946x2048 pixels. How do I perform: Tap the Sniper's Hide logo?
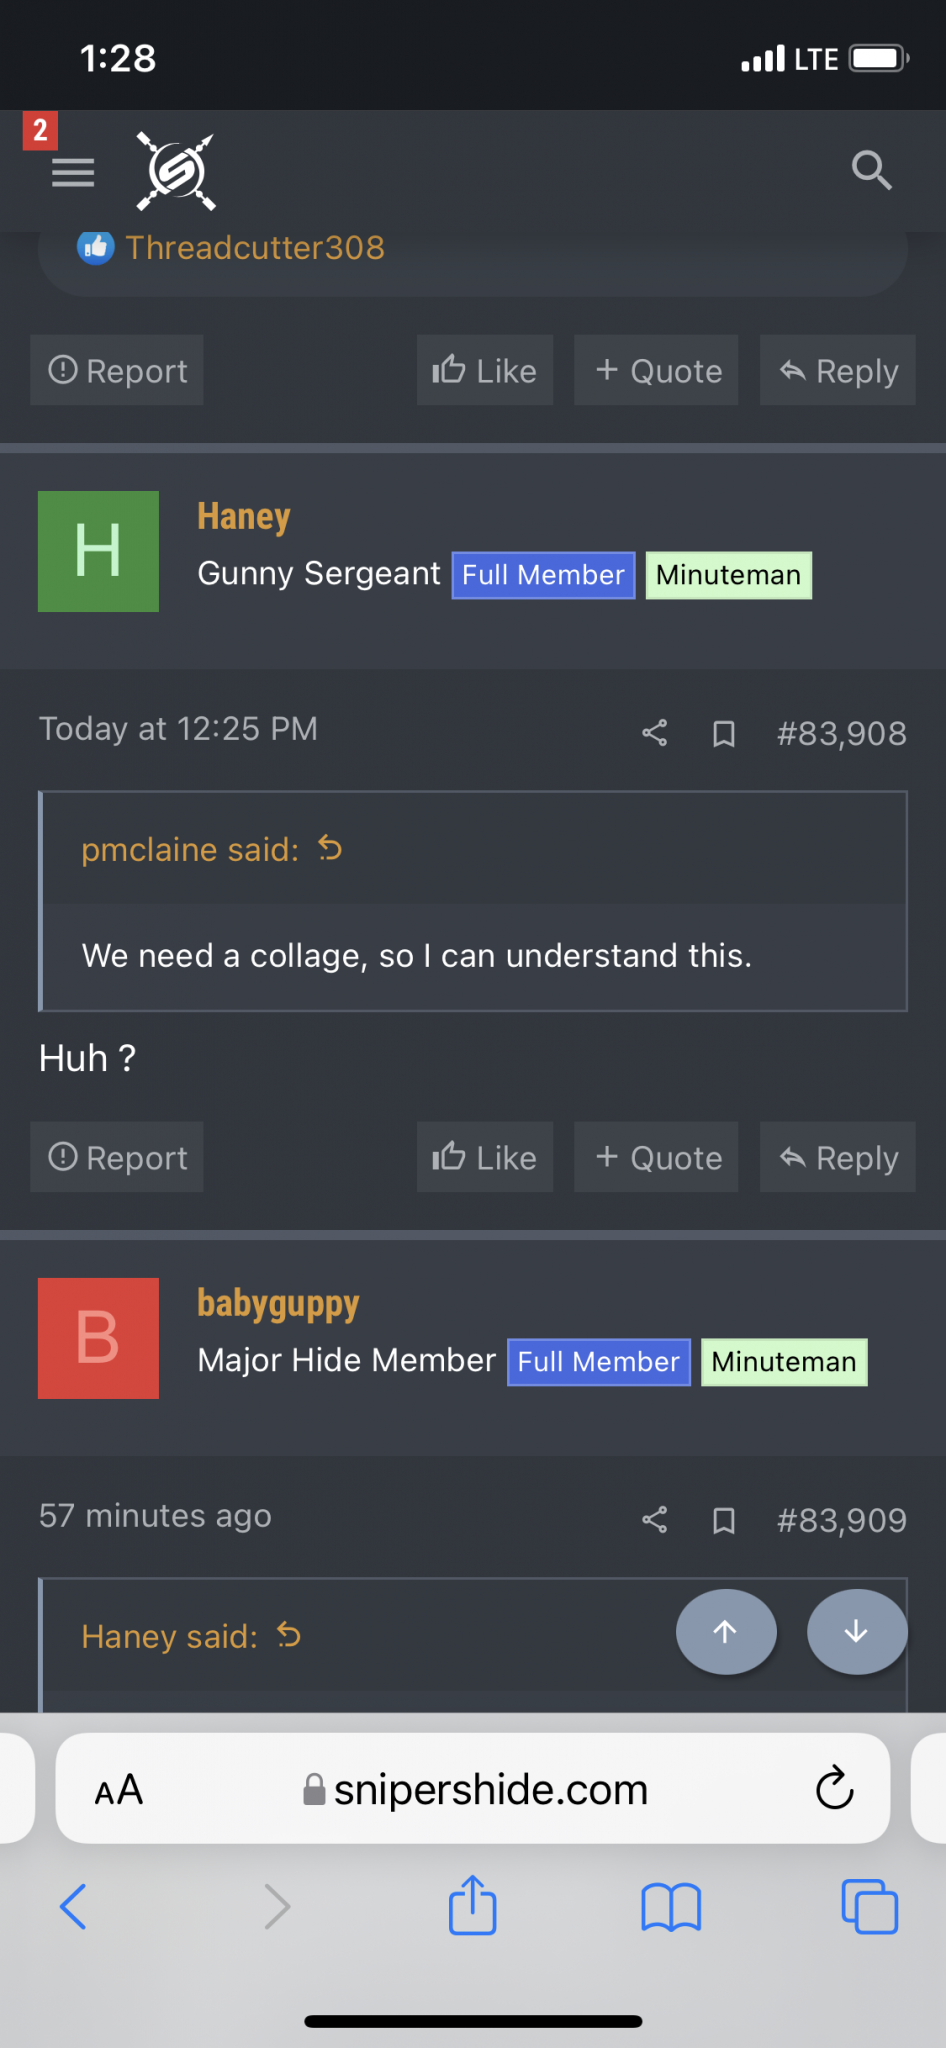[x=176, y=172]
